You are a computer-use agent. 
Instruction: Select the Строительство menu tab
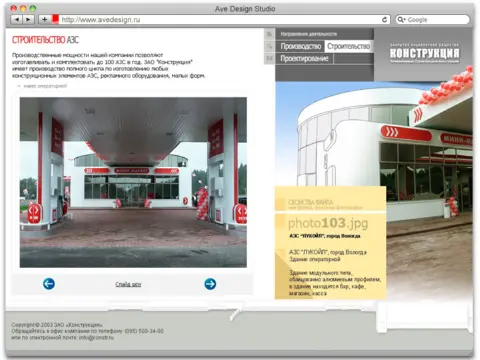click(x=348, y=46)
